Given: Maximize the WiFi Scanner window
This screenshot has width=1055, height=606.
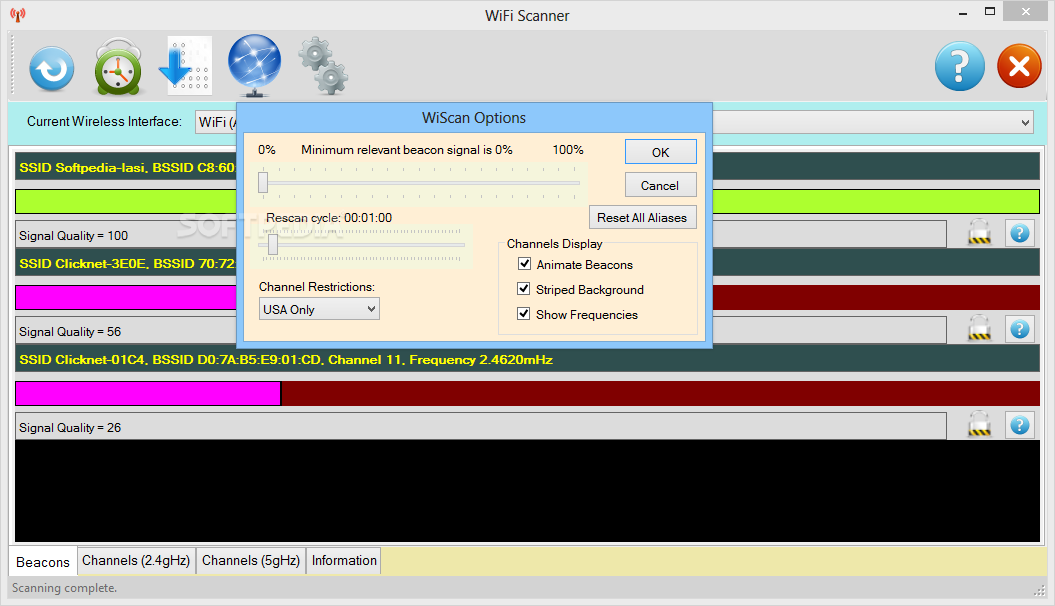Looking at the screenshot, I should pos(990,11).
